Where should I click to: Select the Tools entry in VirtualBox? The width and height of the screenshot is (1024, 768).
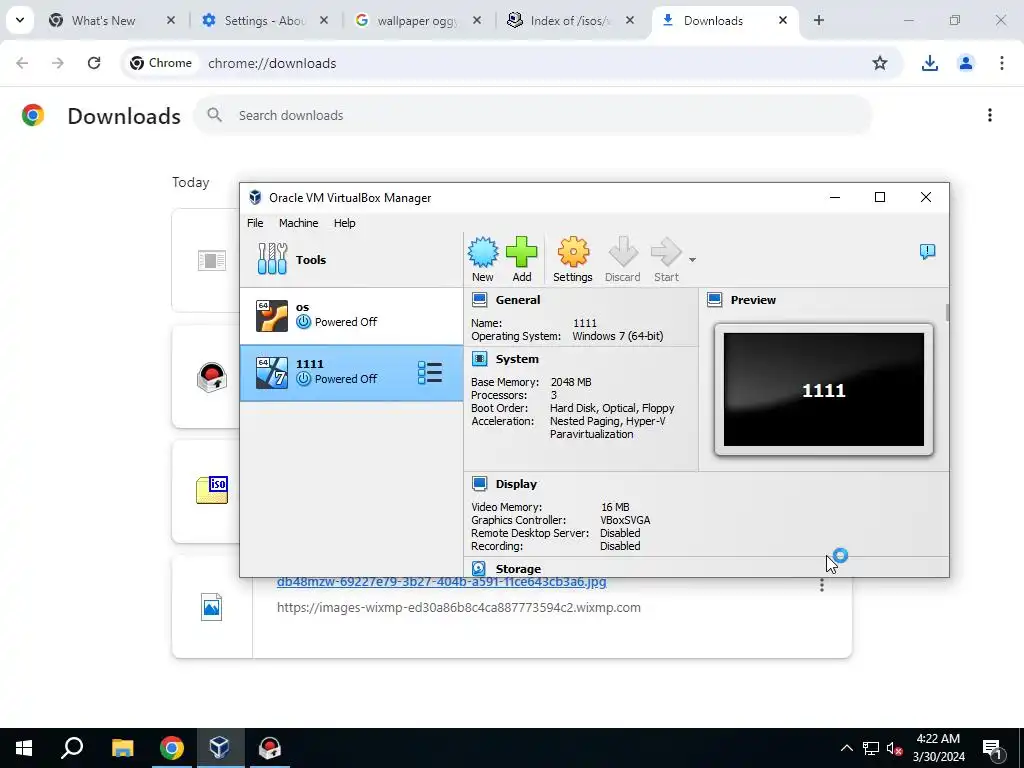[x=351, y=259]
